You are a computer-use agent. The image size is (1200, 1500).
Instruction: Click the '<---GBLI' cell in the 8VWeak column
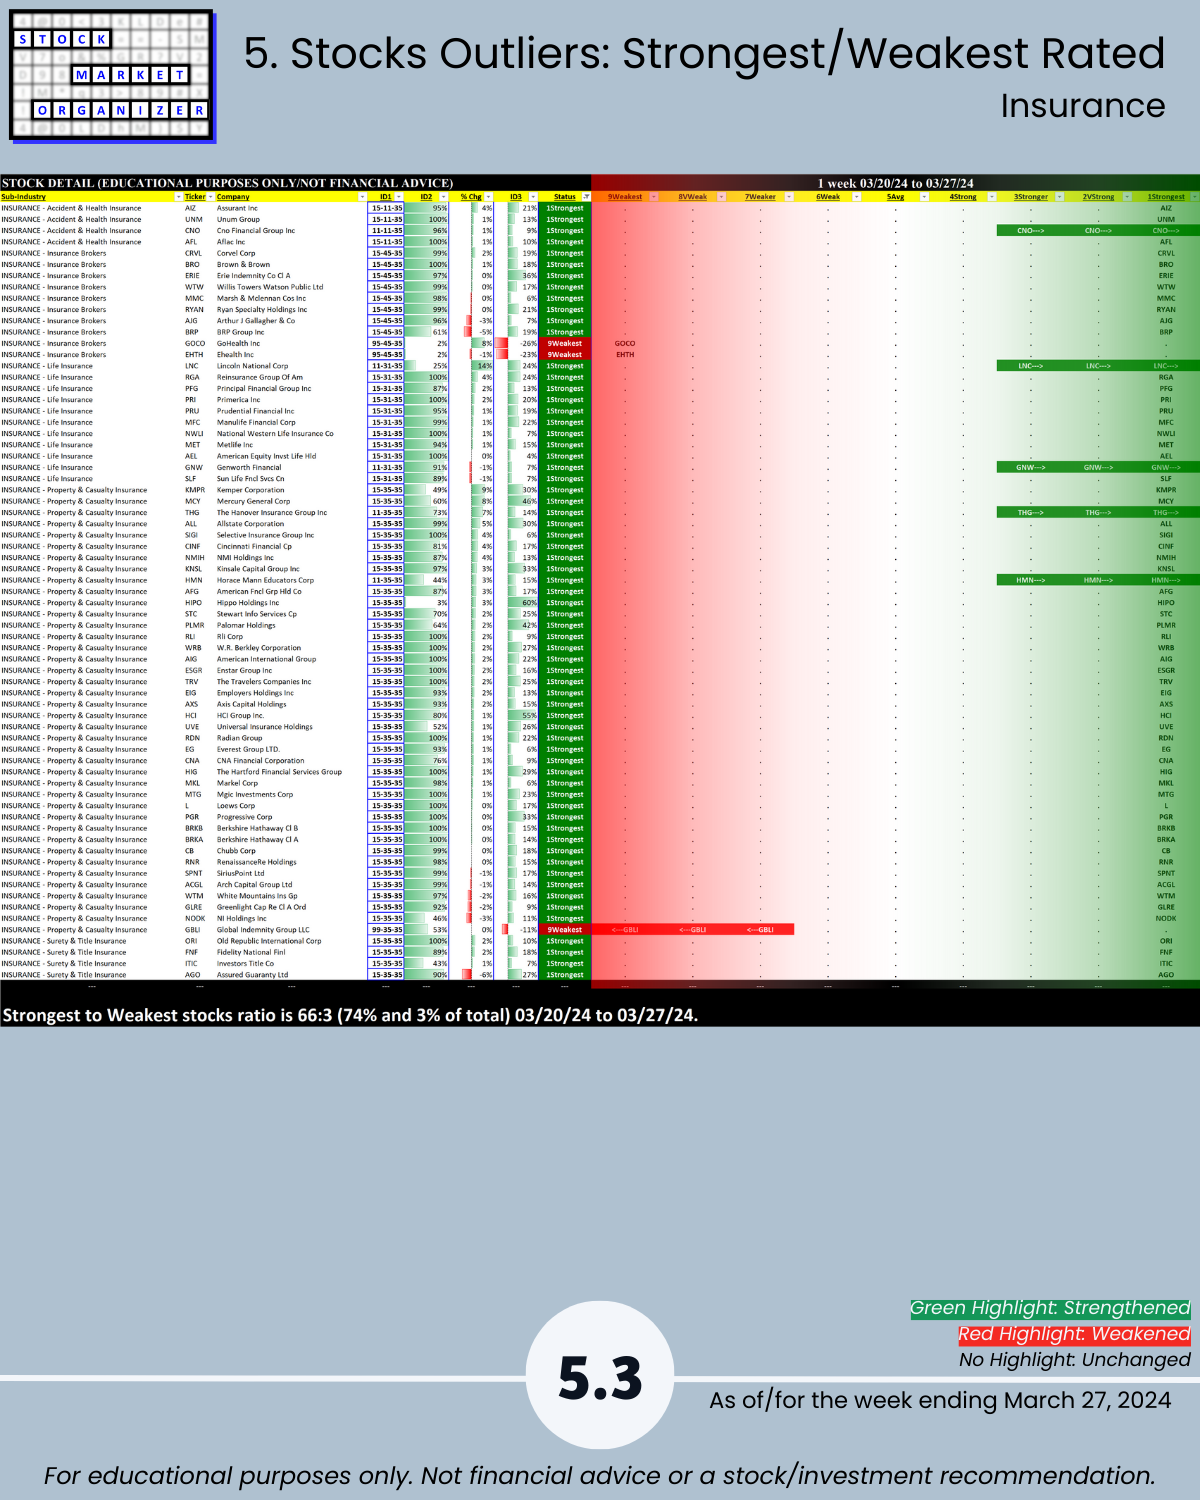tap(692, 929)
